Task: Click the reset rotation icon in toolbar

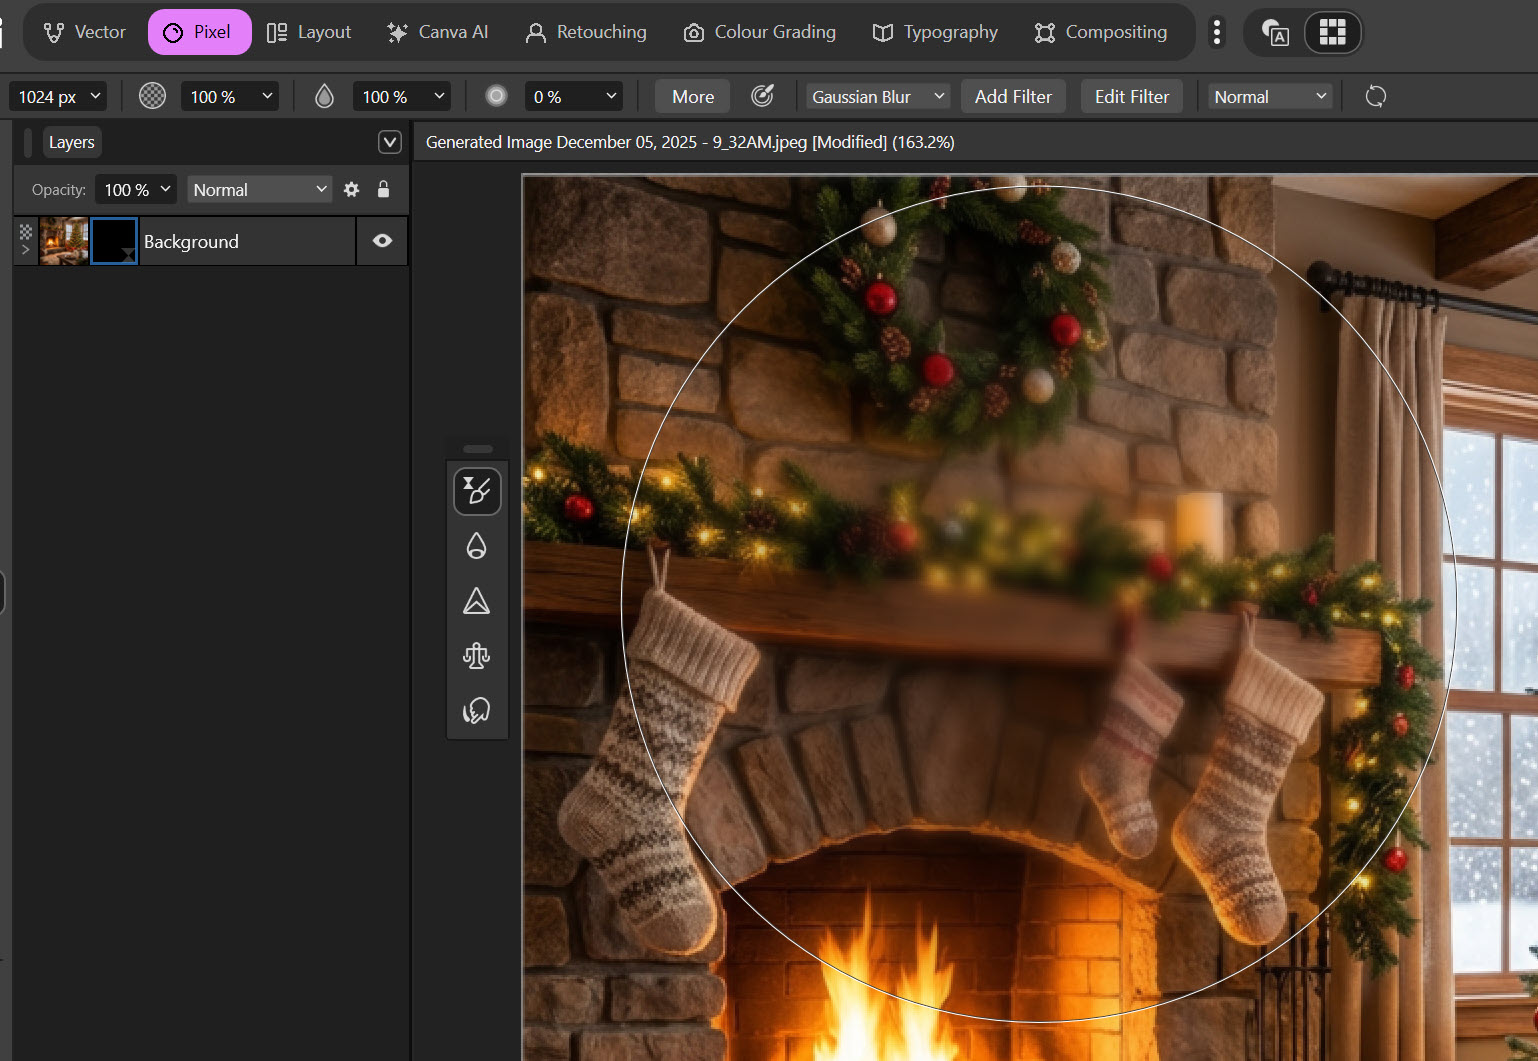Action: coord(1376,97)
